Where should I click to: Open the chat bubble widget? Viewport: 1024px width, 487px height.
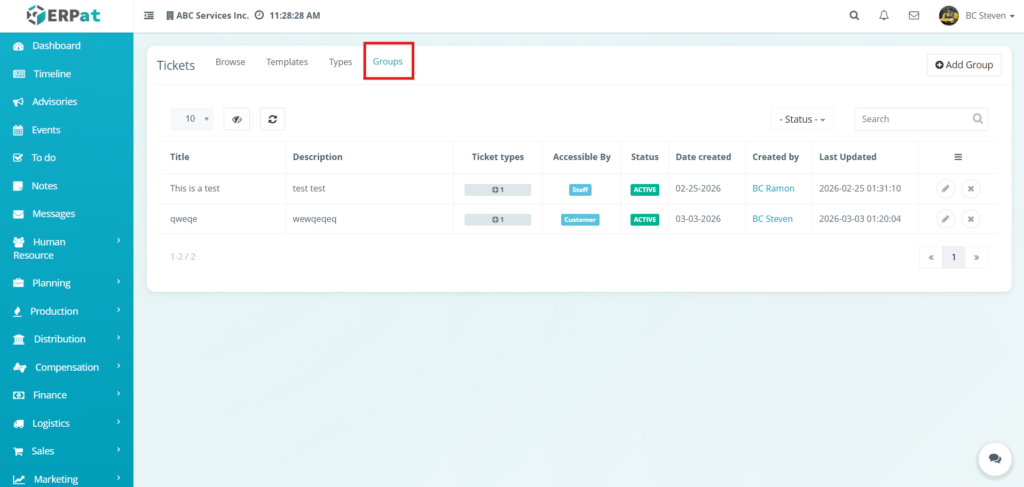994,458
